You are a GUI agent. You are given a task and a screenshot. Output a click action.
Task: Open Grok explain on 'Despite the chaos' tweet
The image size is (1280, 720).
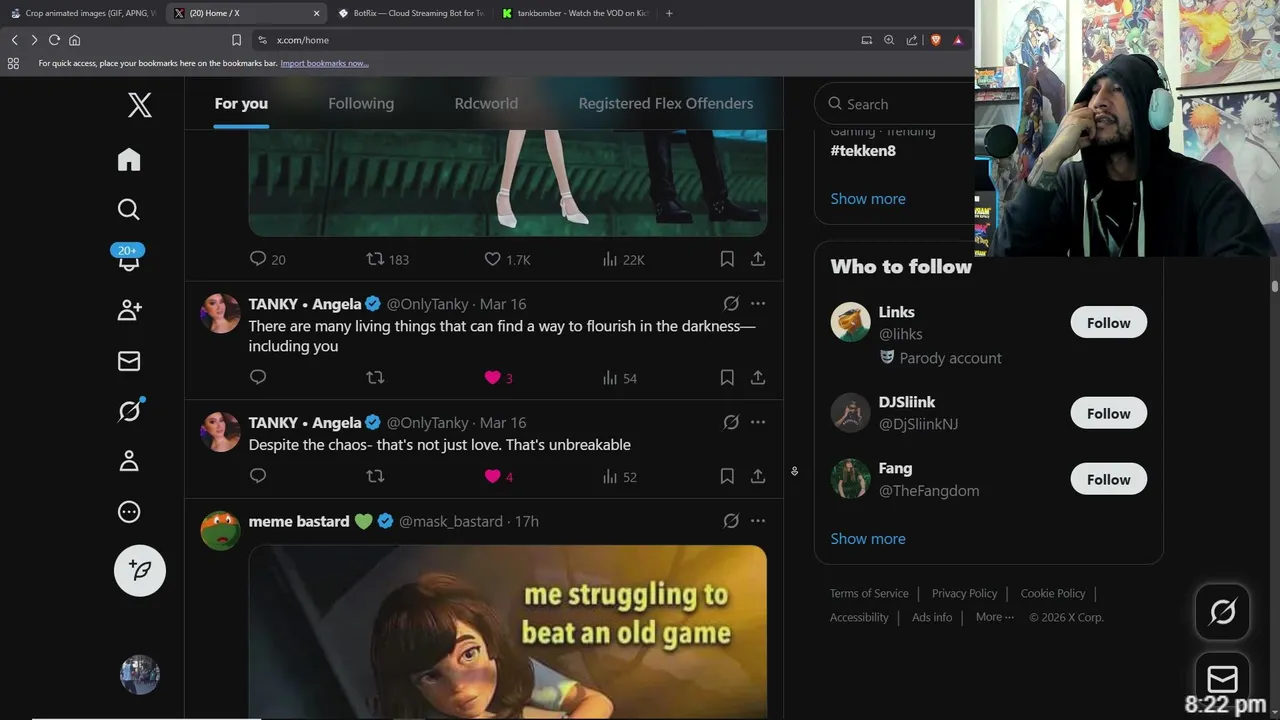tap(731, 422)
